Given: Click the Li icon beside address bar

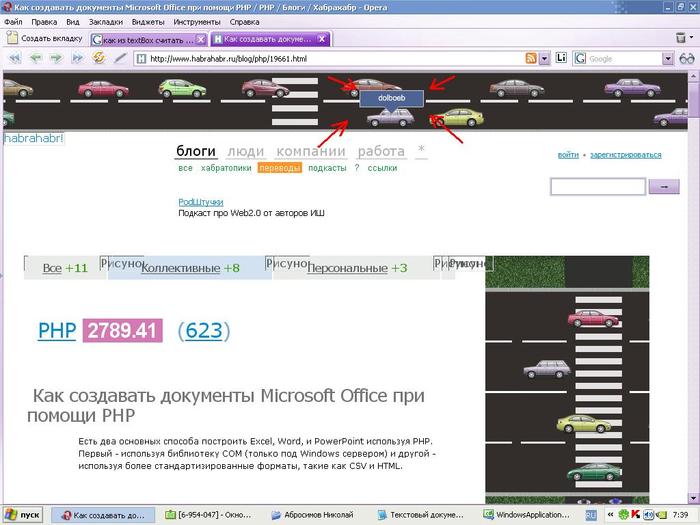Looking at the screenshot, I should point(561,58).
